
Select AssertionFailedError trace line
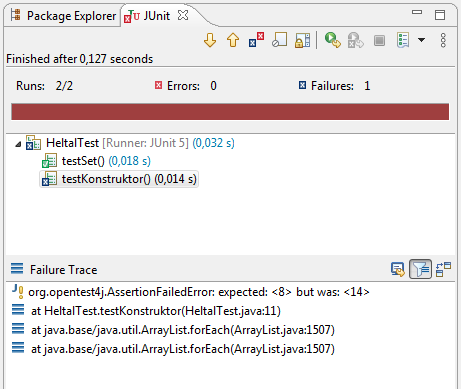[191, 292]
